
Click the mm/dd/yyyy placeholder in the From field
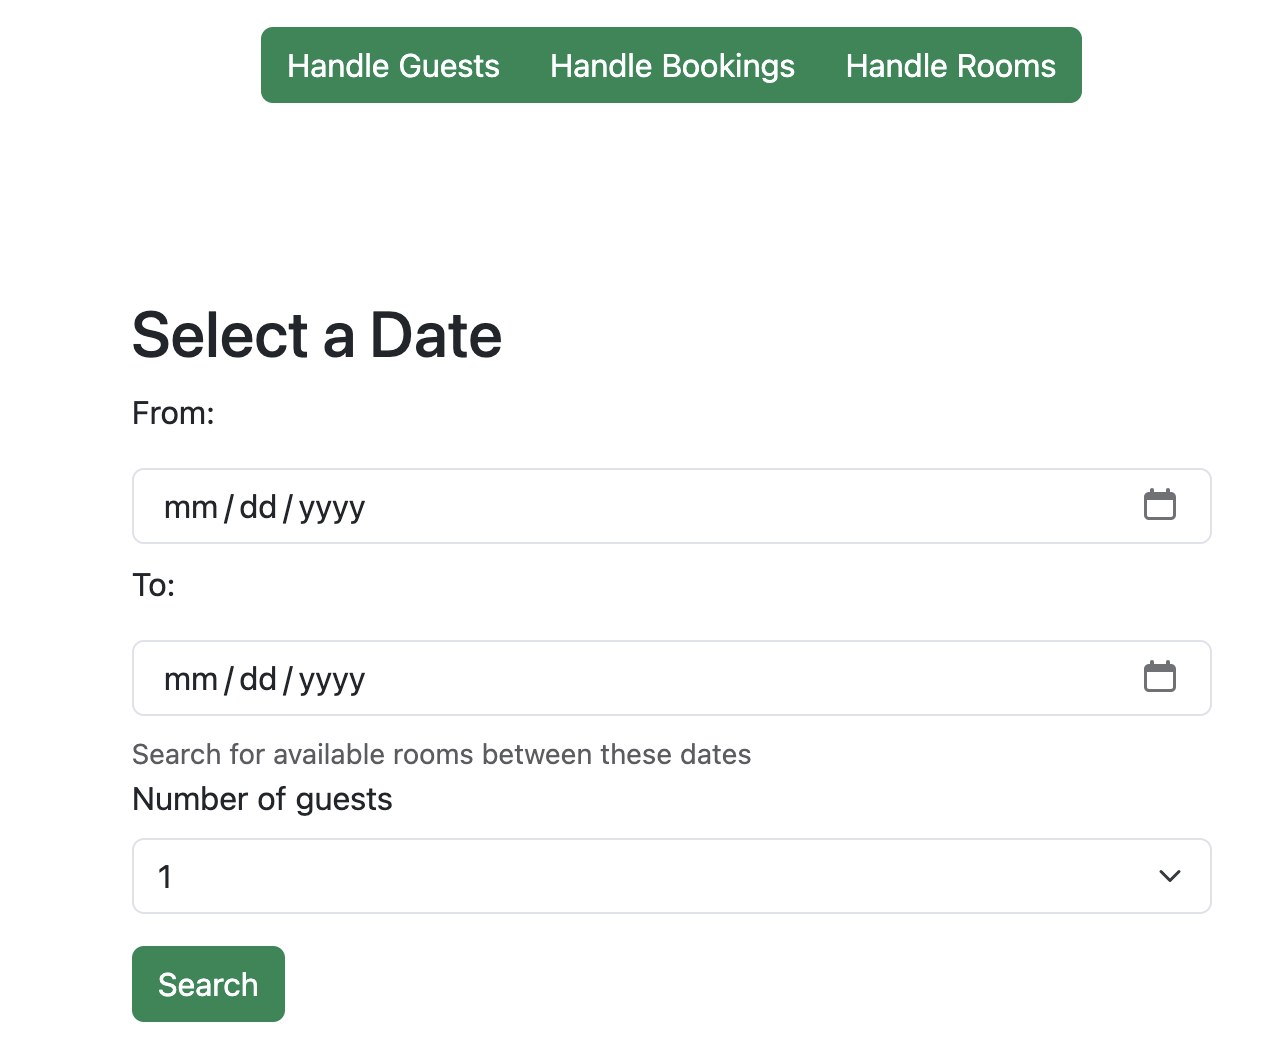[264, 505]
